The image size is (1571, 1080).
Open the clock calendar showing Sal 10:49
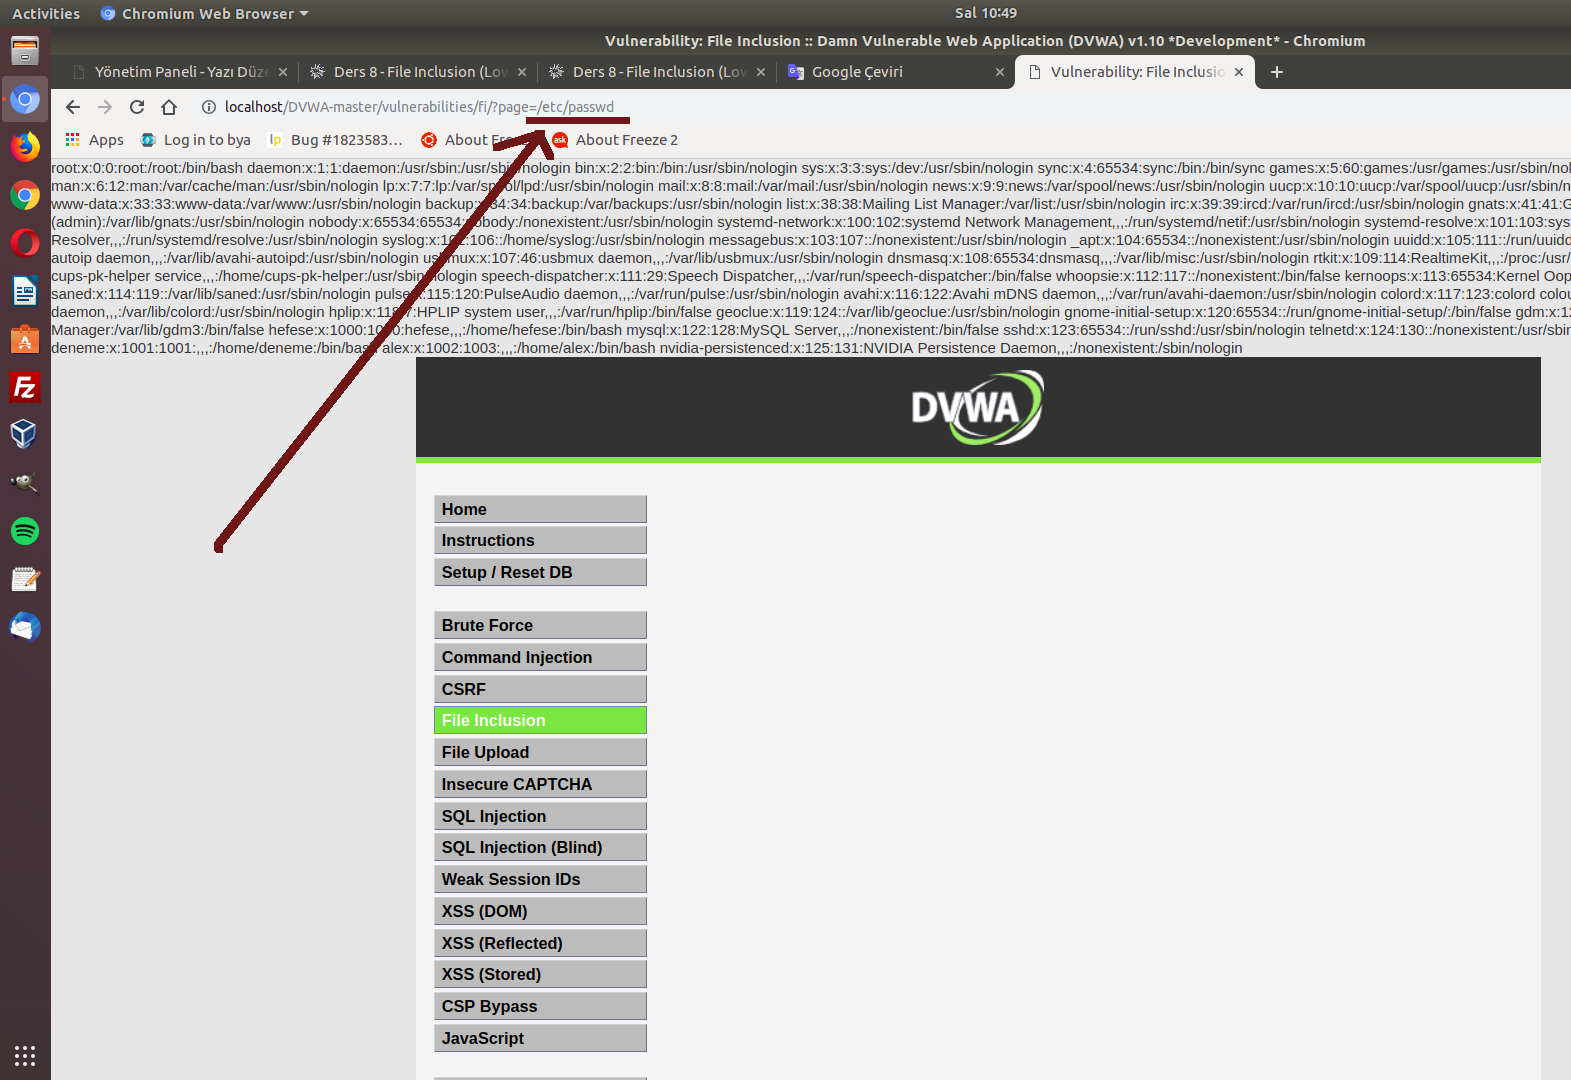[985, 13]
